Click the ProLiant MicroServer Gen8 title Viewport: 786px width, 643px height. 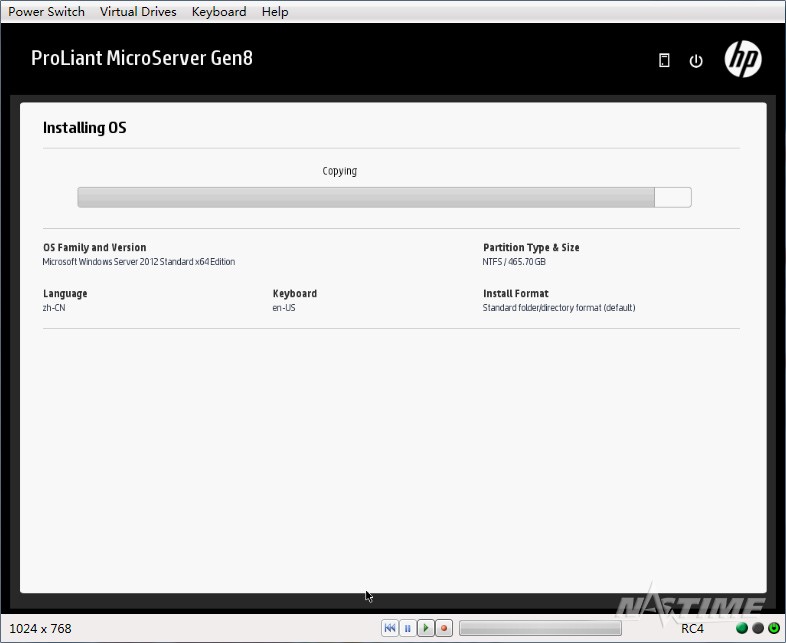pyautogui.click(x=142, y=58)
